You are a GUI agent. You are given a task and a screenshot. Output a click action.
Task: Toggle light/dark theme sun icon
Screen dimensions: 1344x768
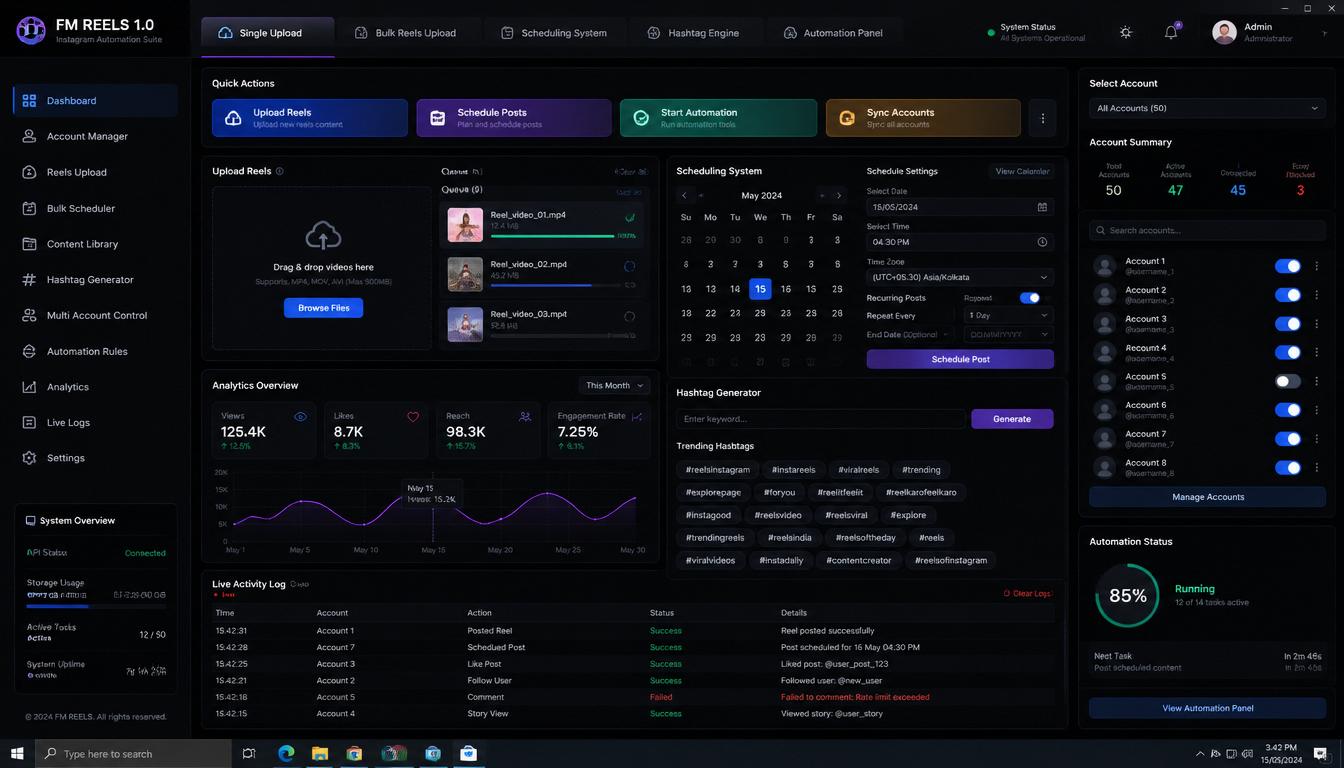(1126, 32)
